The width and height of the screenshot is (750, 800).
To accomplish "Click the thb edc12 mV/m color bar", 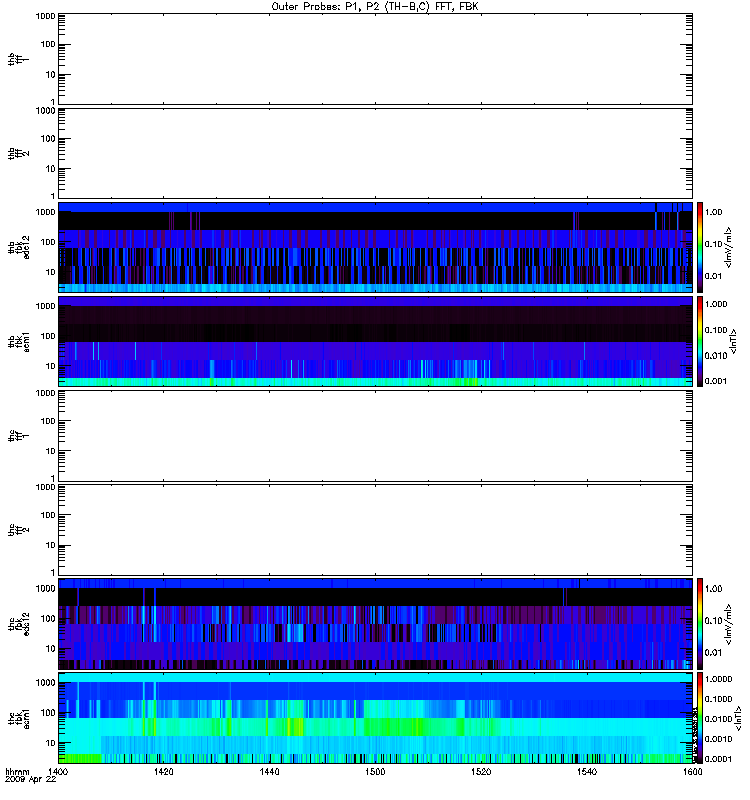I will [x=700, y=247].
